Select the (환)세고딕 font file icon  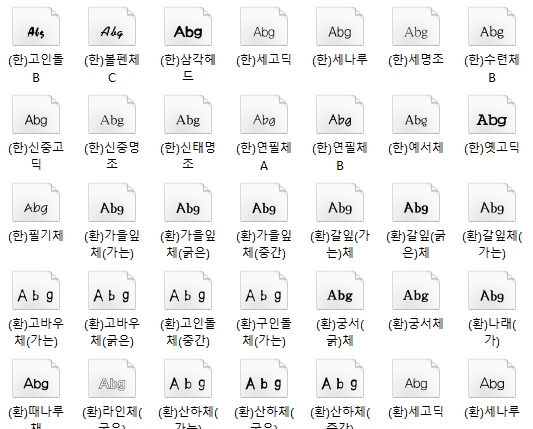416,379
